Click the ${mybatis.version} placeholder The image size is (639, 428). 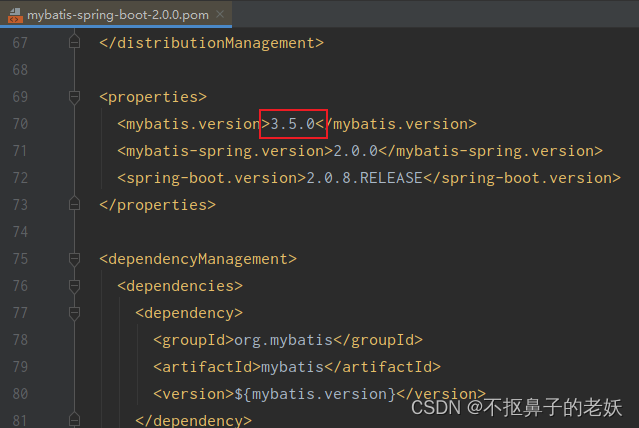tap(315, 394)
